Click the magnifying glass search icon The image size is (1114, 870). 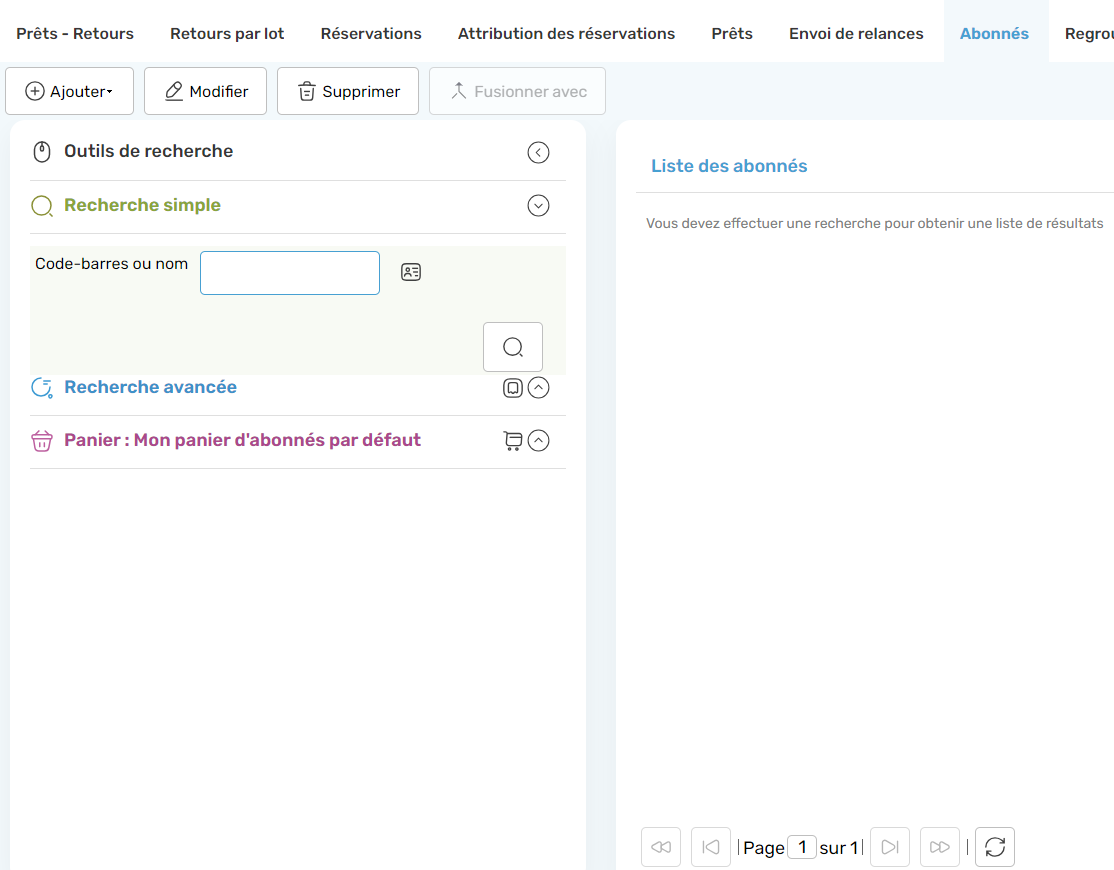[x=513, y=347]
